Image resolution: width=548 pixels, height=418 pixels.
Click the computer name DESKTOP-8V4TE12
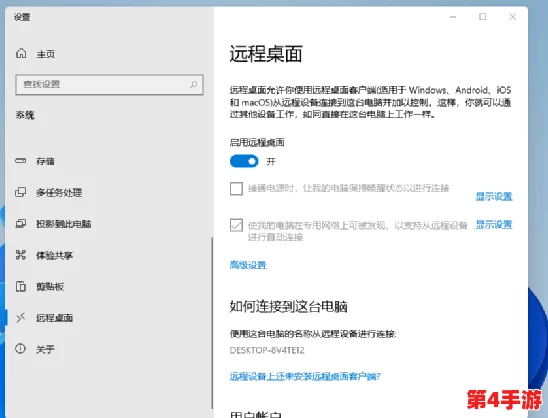pos(267,350)
